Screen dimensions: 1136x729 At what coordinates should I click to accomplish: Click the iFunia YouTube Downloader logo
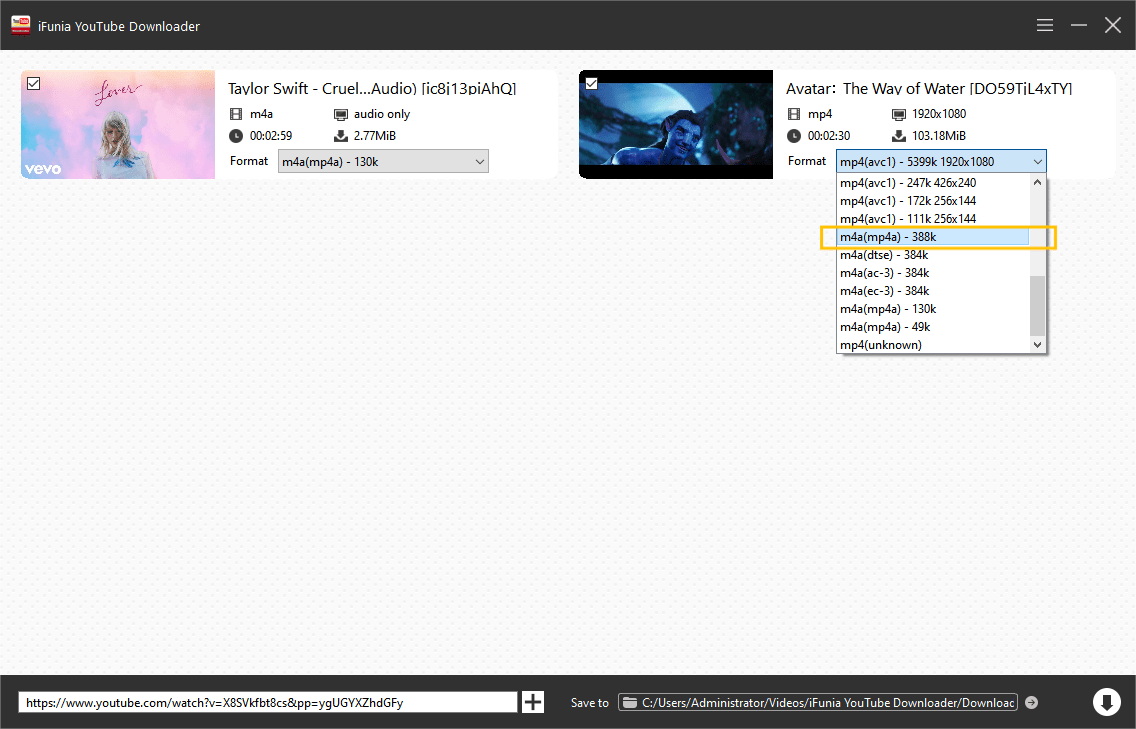point(20,25)
